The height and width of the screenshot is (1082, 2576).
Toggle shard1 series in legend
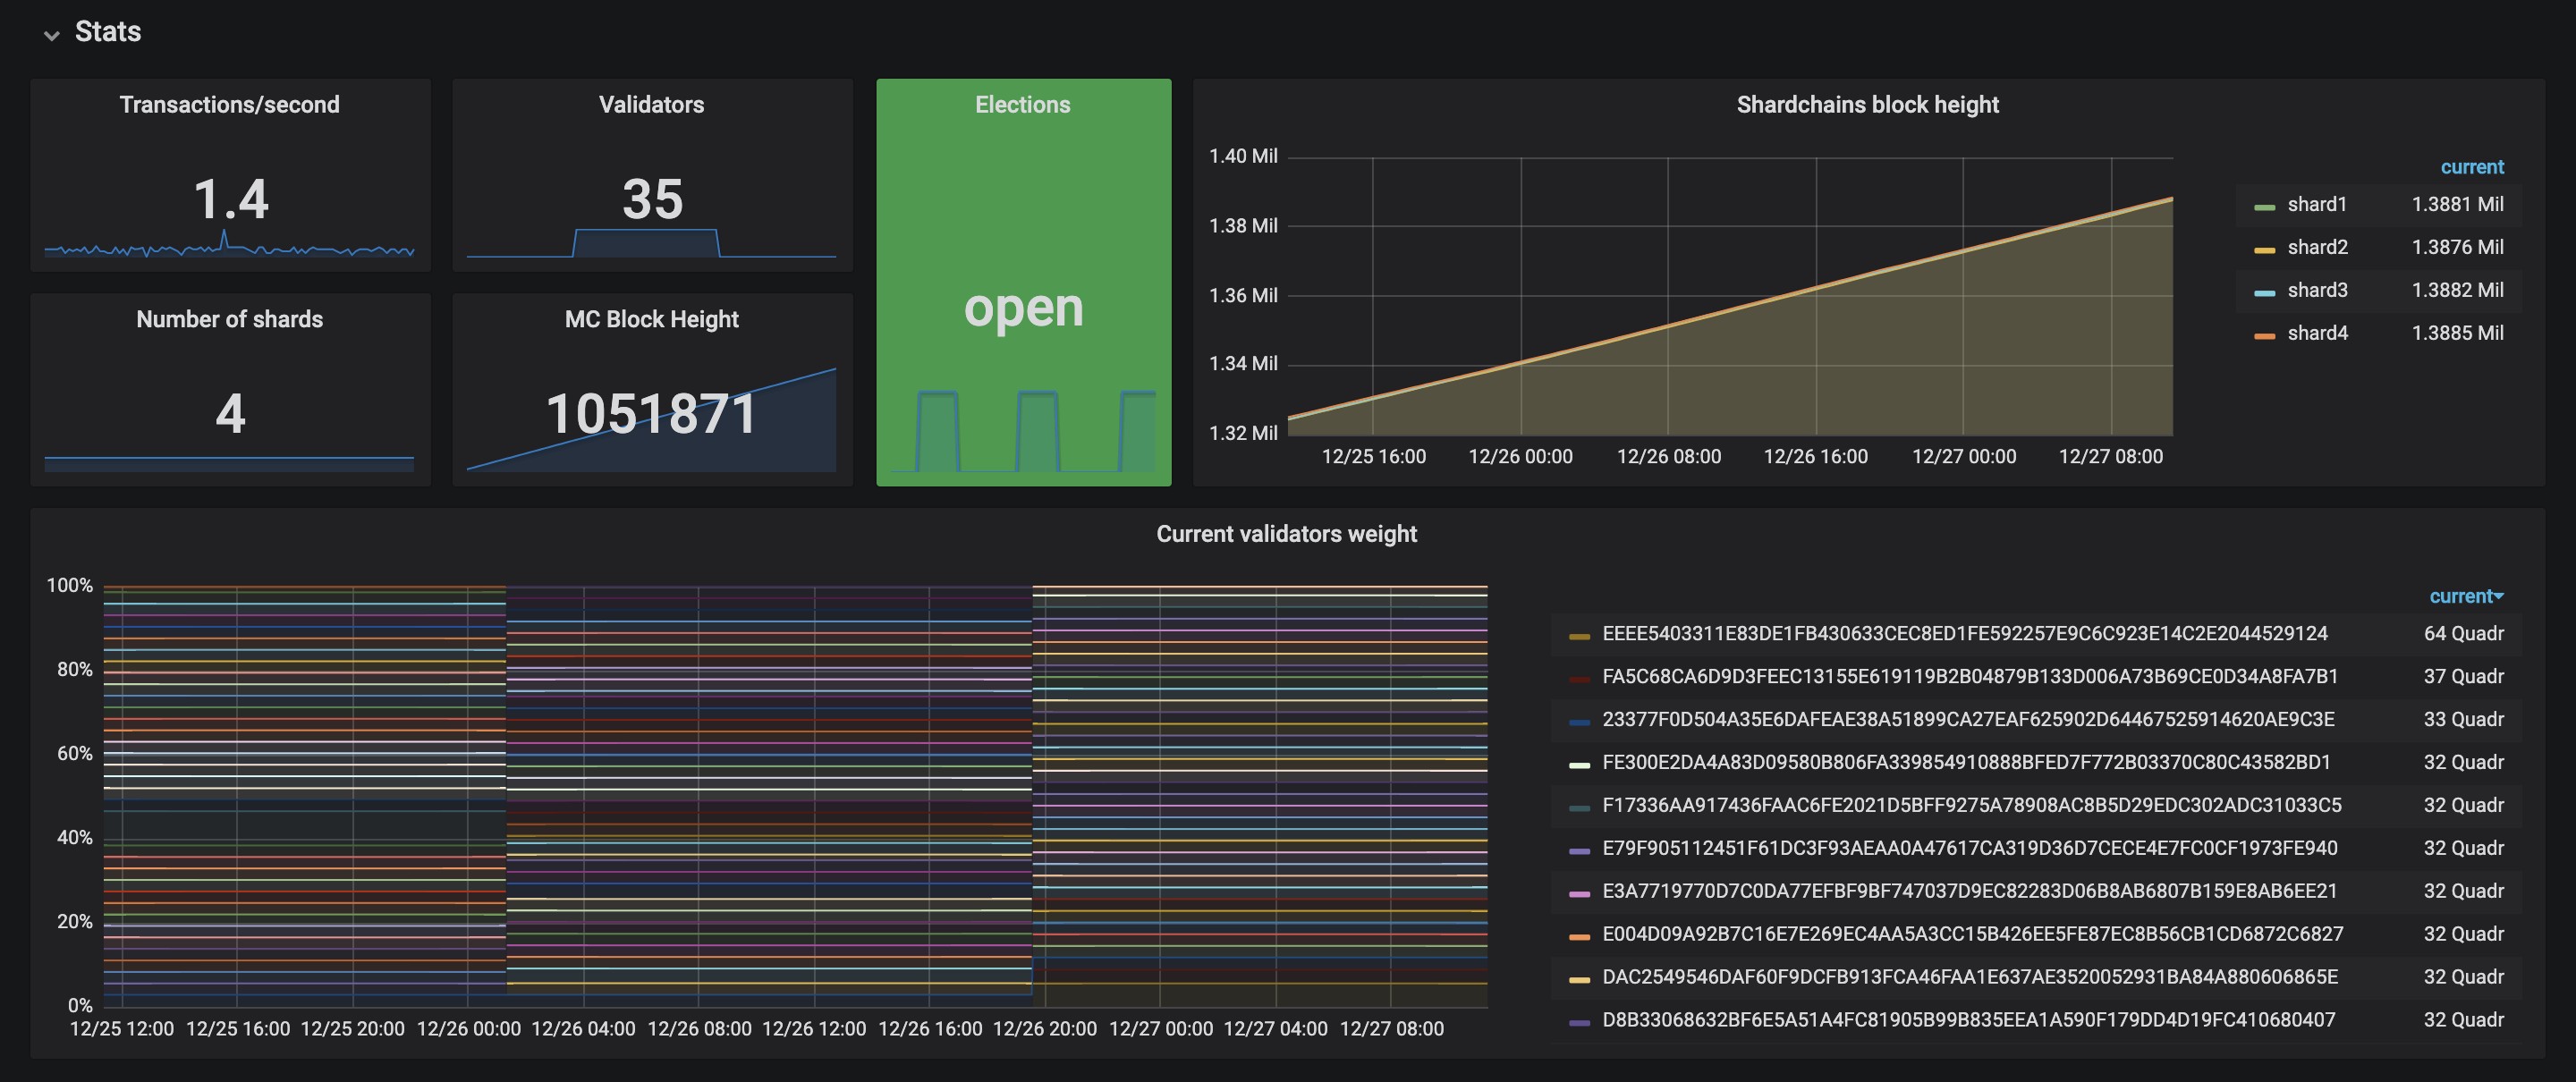tap(2316, 204)
